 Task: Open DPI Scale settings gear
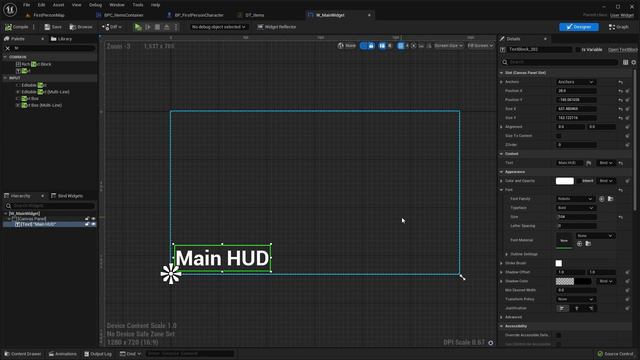[x=491, y=343]
